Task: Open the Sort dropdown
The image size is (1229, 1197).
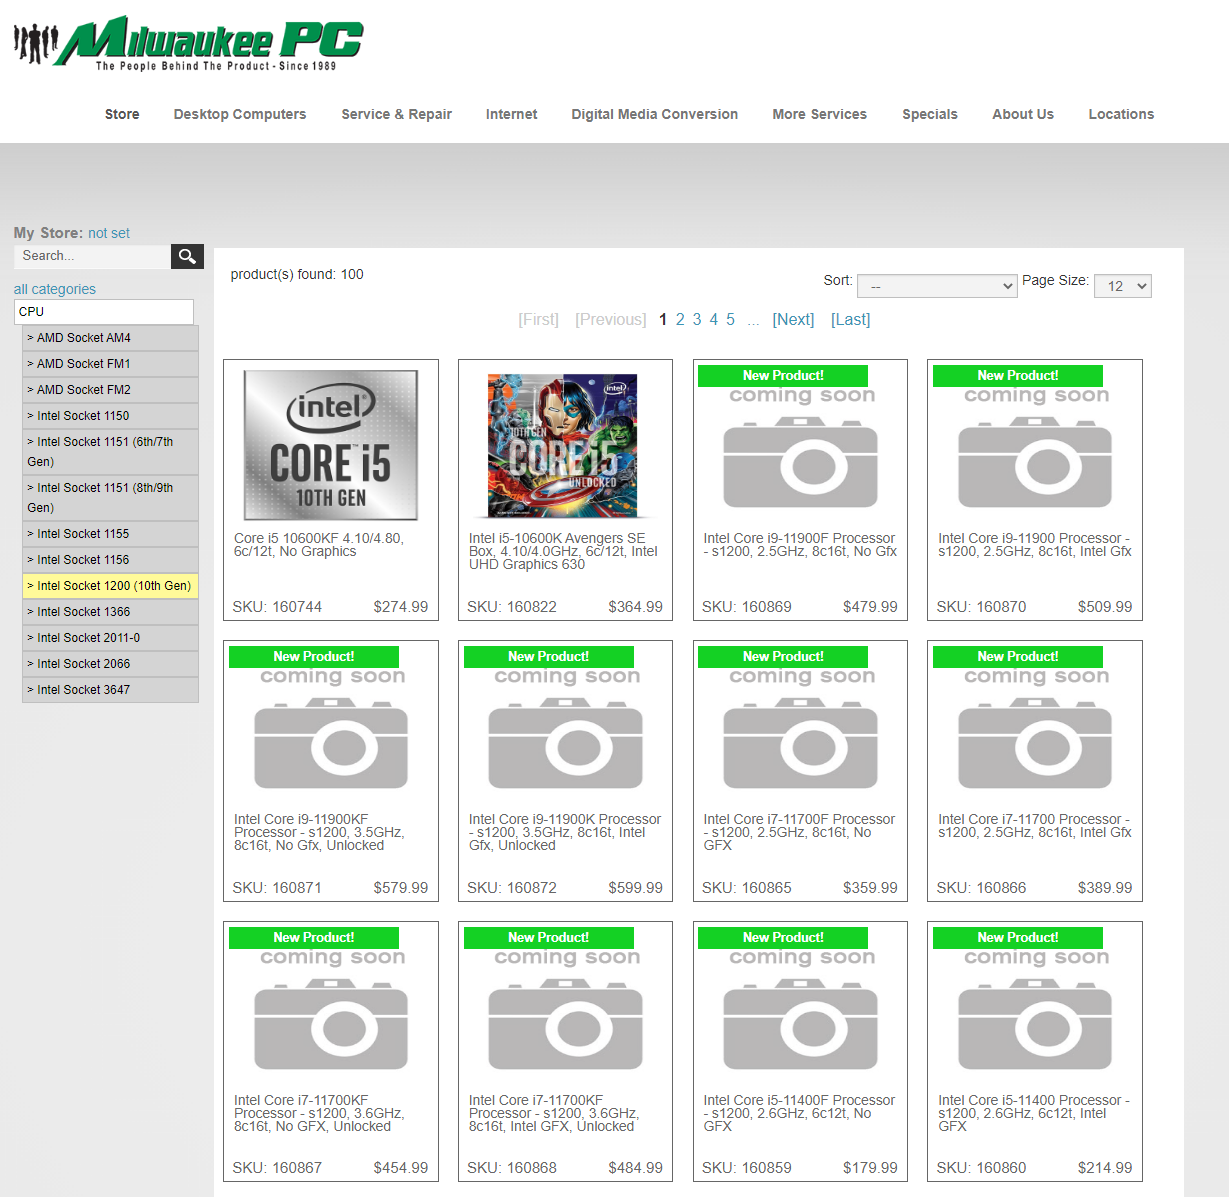Action: tap(937, 286)
